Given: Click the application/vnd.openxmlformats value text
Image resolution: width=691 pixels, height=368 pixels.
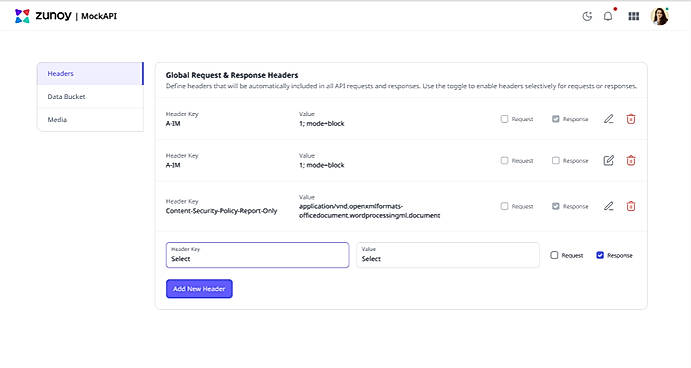Looking at the screenshot, I should pos(369,211).
